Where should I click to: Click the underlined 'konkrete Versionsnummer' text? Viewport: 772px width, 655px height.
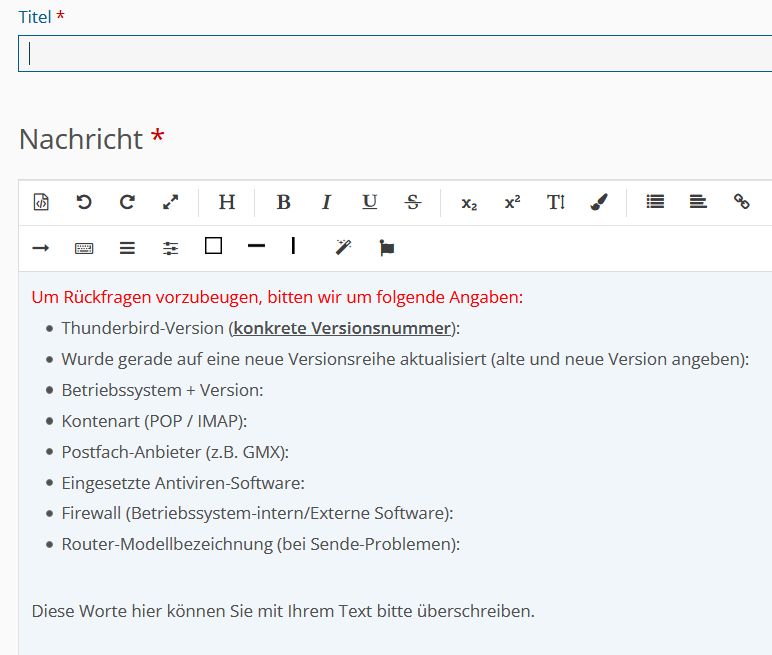tap(342, 328)
